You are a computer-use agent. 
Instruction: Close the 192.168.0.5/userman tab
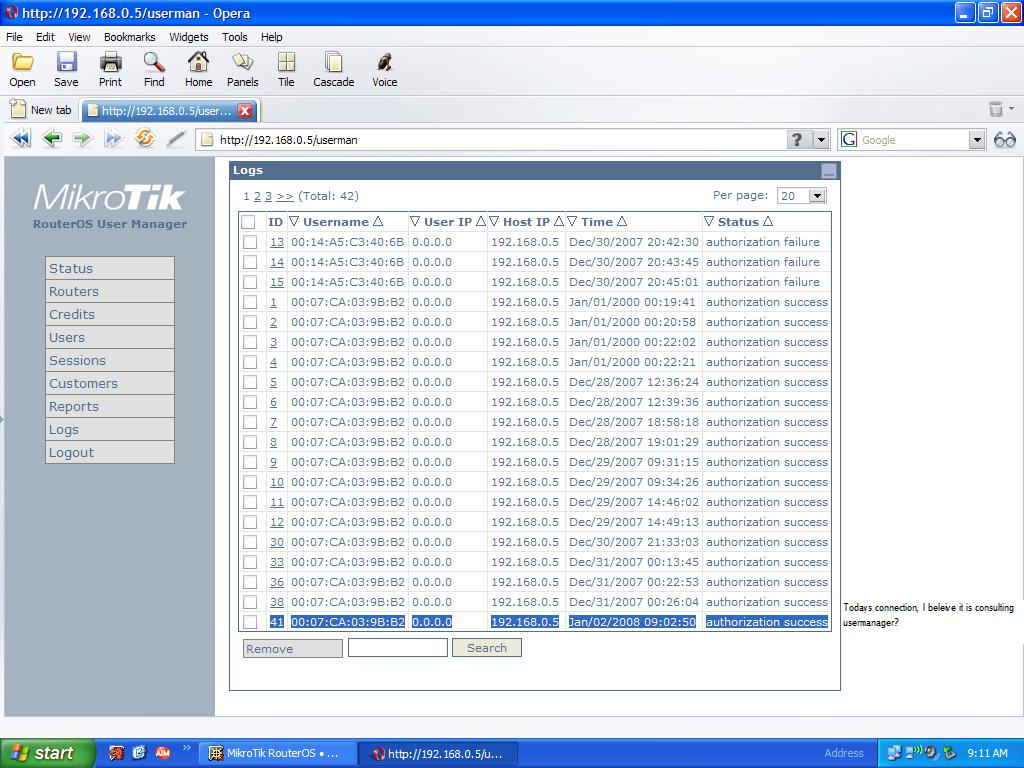tap(245, 111)
